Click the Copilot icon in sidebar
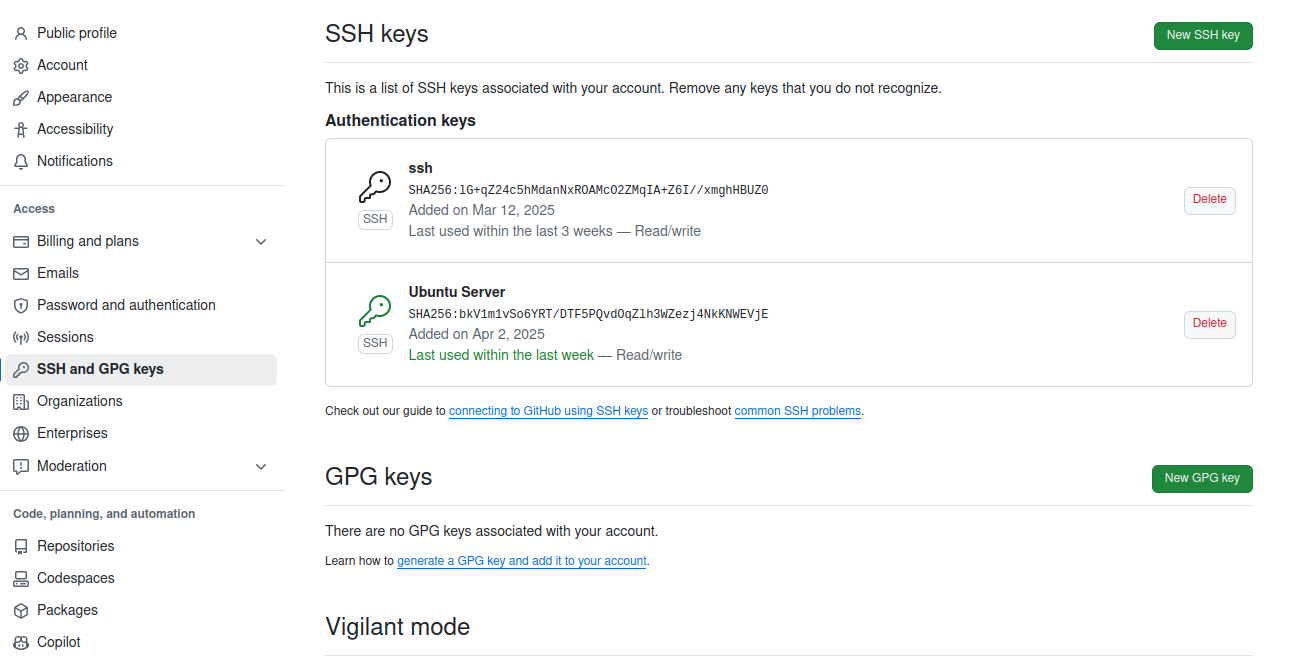1313x661 pixels. click(x=20, y=642)
